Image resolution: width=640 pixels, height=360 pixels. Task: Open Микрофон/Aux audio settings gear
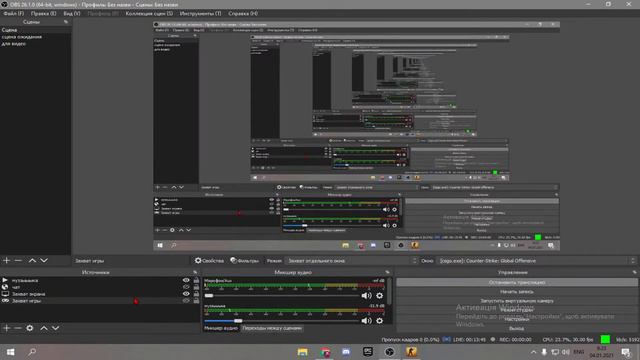(x=380, y=296)
